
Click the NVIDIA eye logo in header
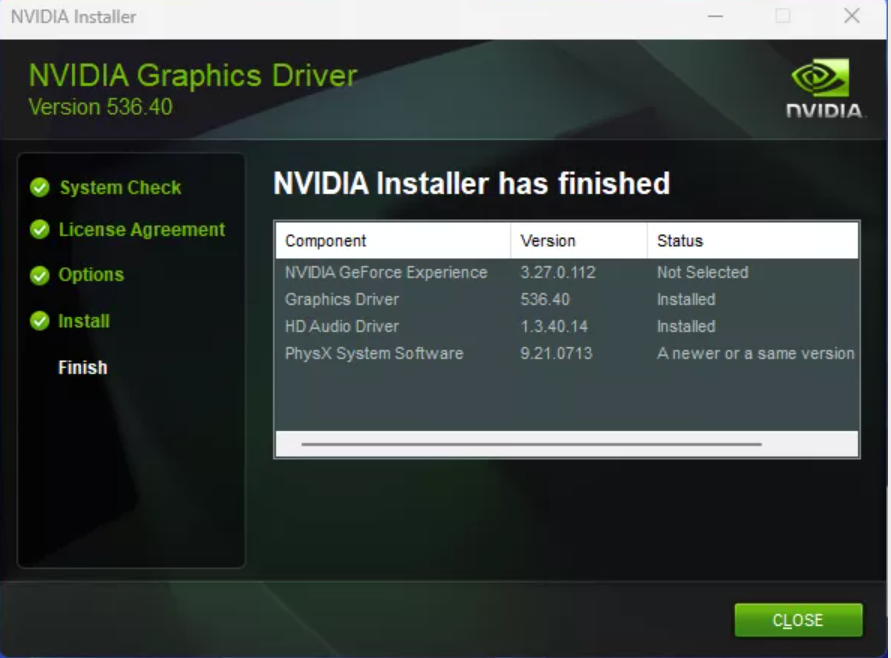(x=821, y=80)
